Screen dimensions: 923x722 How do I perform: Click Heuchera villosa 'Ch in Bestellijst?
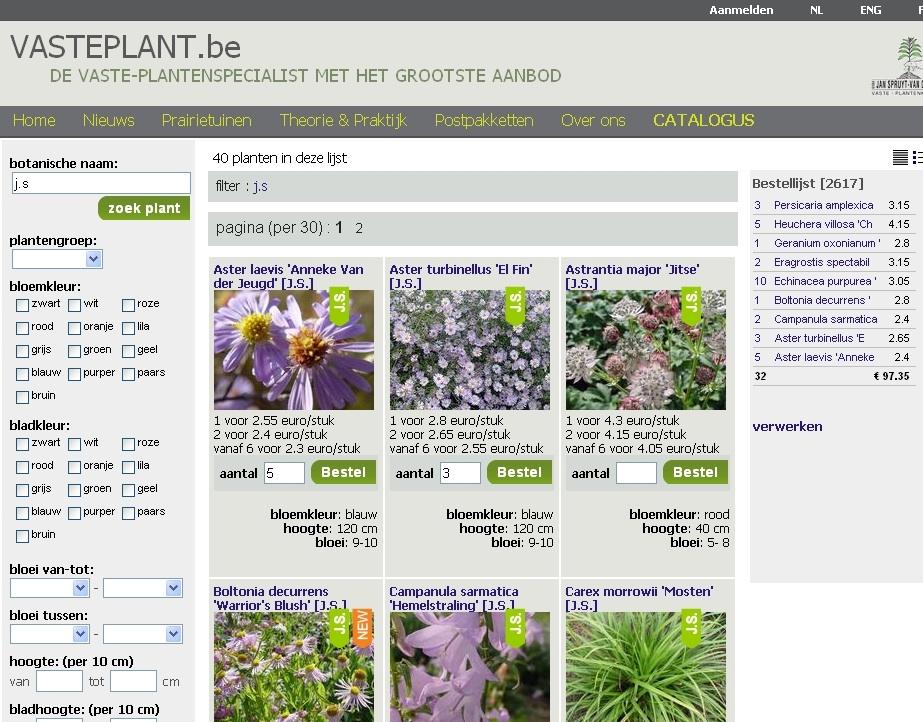[x=823, y=224]
